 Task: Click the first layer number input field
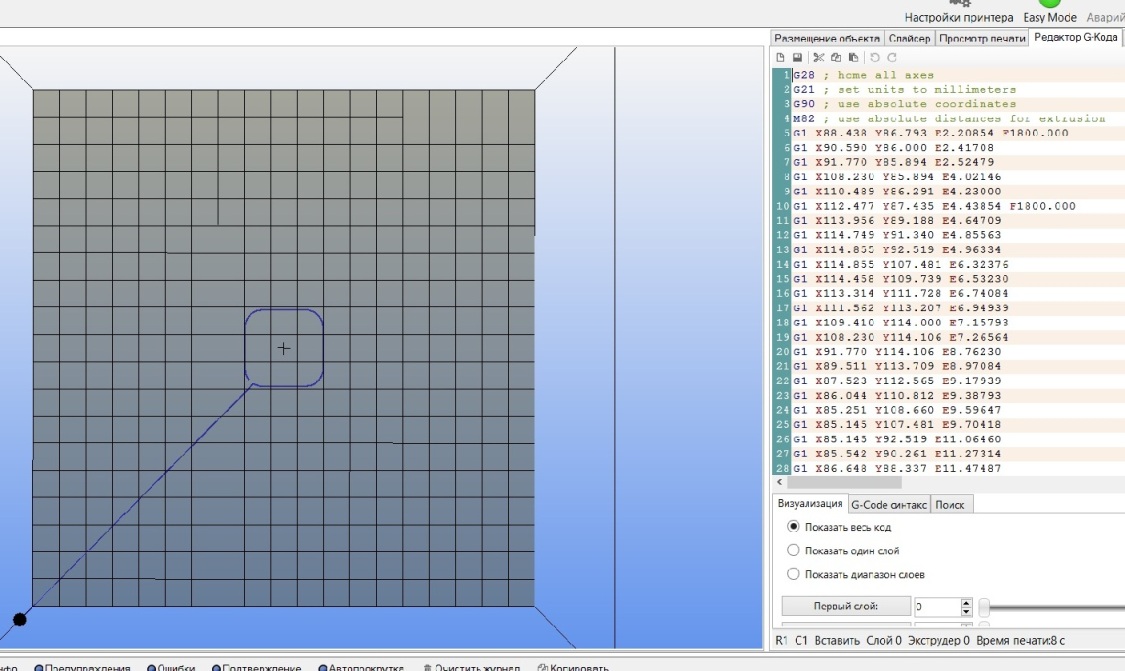(x=936, y=607)
